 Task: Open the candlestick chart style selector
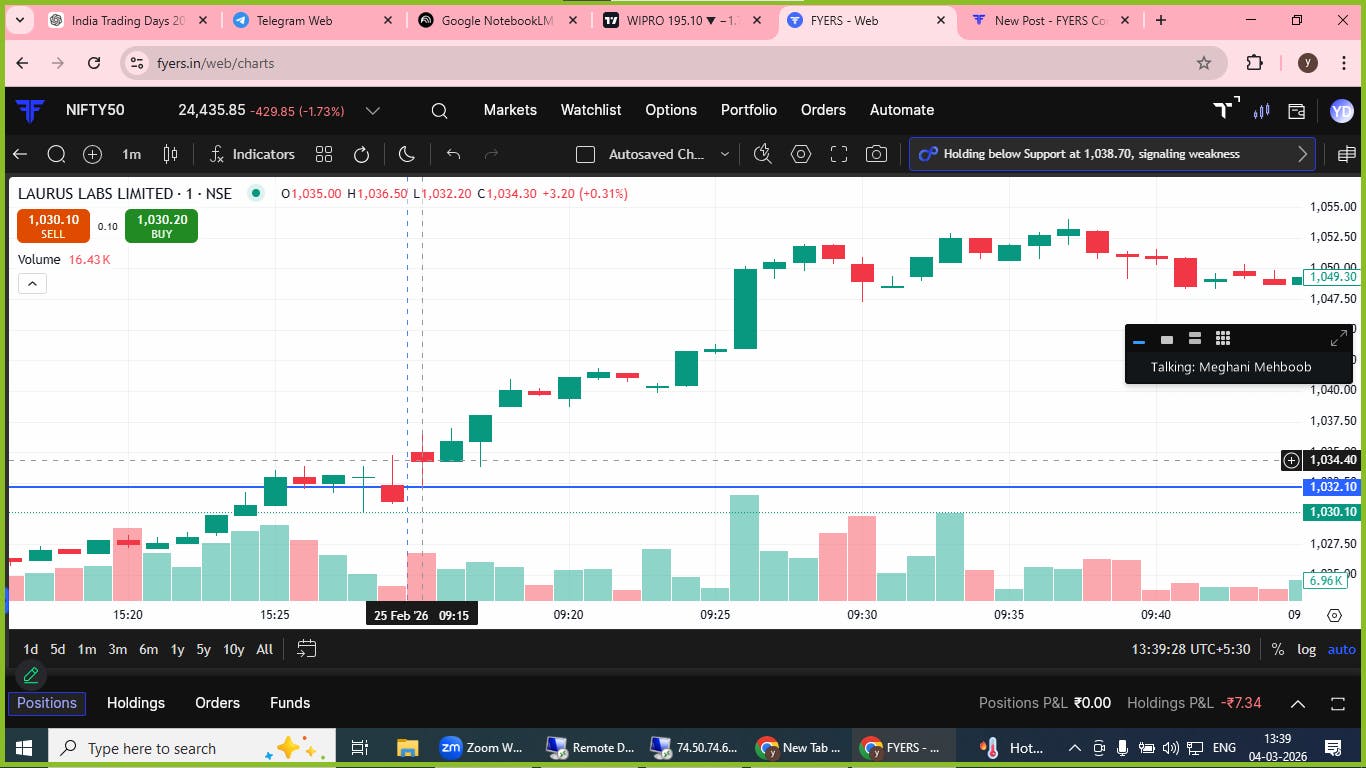tap(171, 154)
